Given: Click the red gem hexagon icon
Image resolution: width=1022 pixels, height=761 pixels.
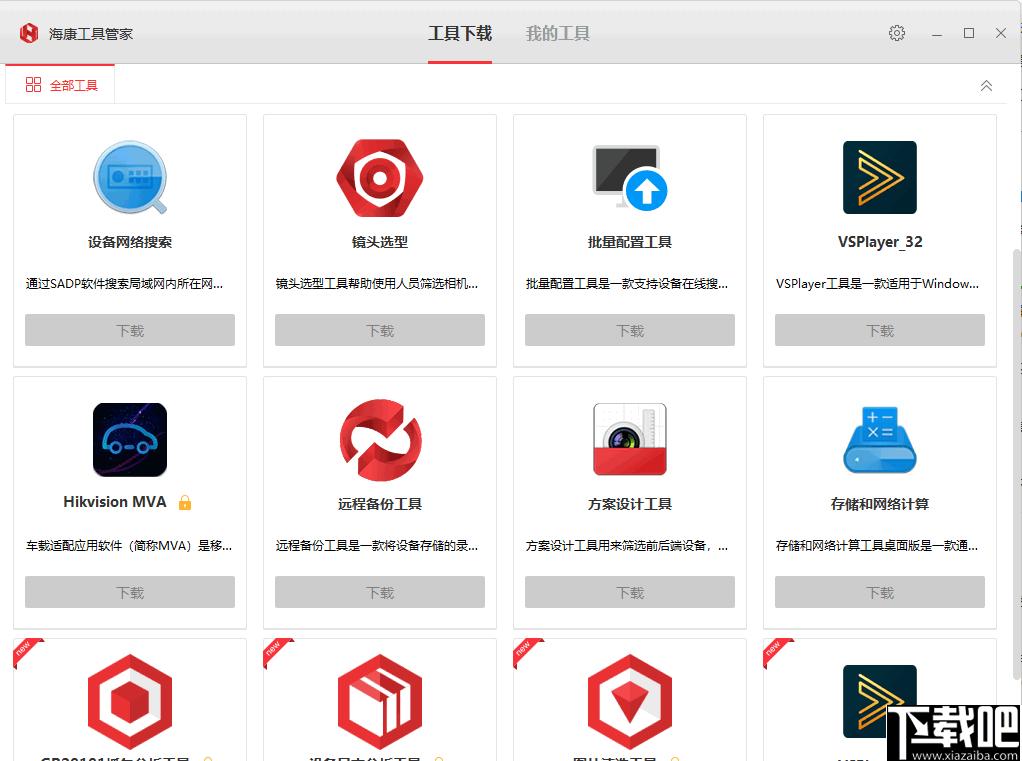Looking at the screenshot, I should click(630, 702).
